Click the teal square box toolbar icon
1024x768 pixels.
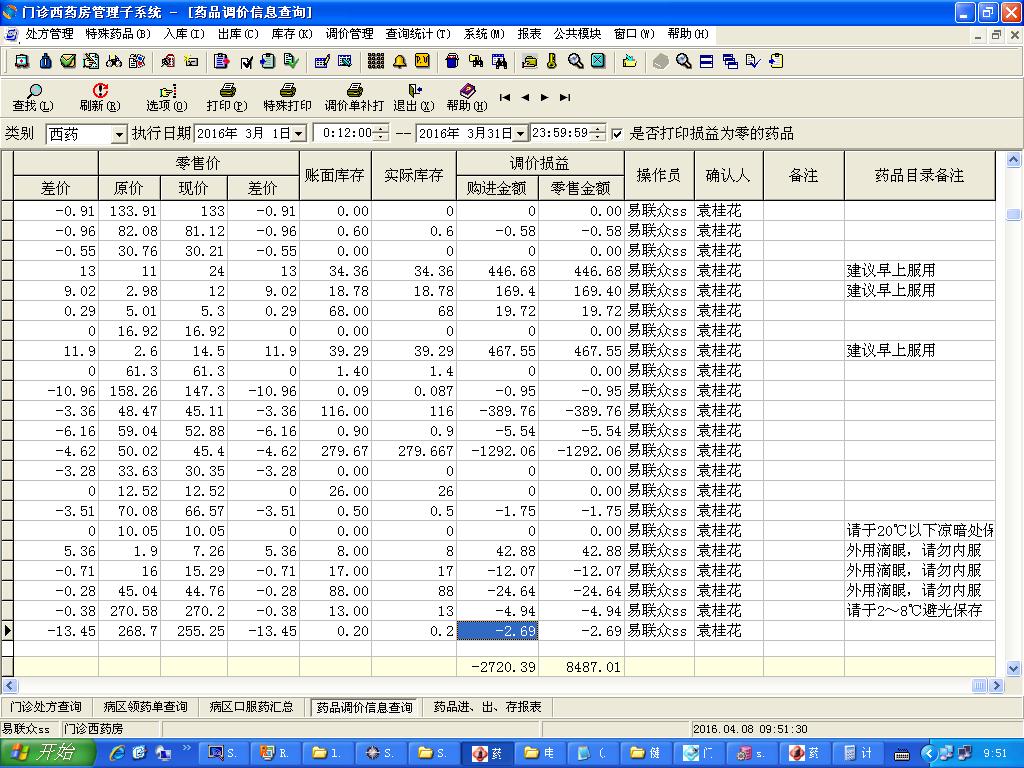[598, 61]
